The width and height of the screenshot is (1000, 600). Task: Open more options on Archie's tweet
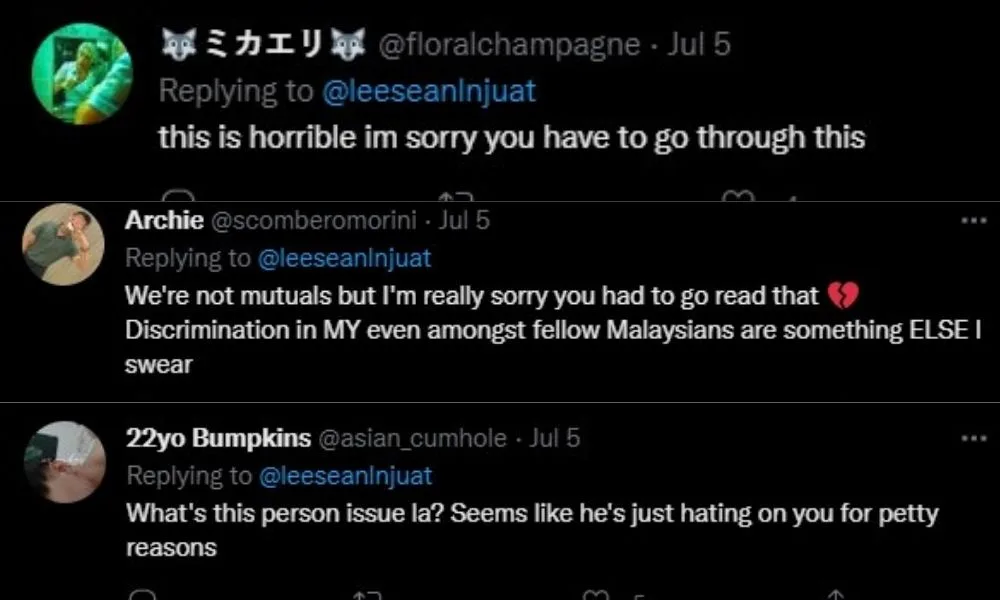coord(972,221)
